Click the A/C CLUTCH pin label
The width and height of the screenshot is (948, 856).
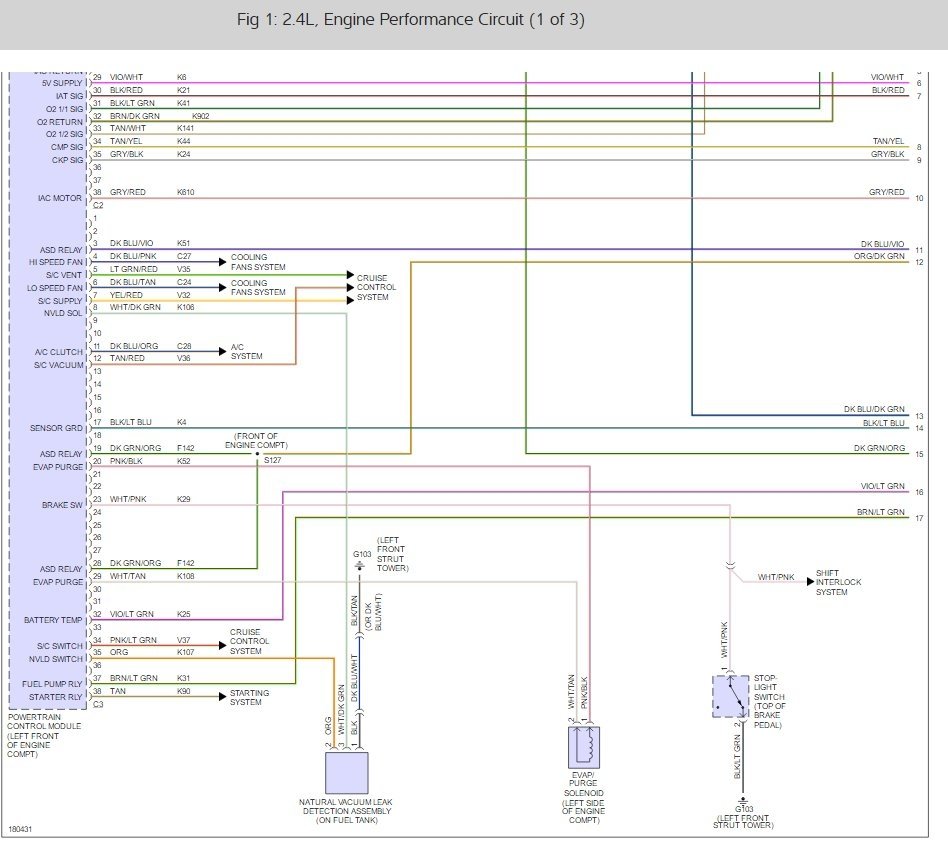coord(59,352)
